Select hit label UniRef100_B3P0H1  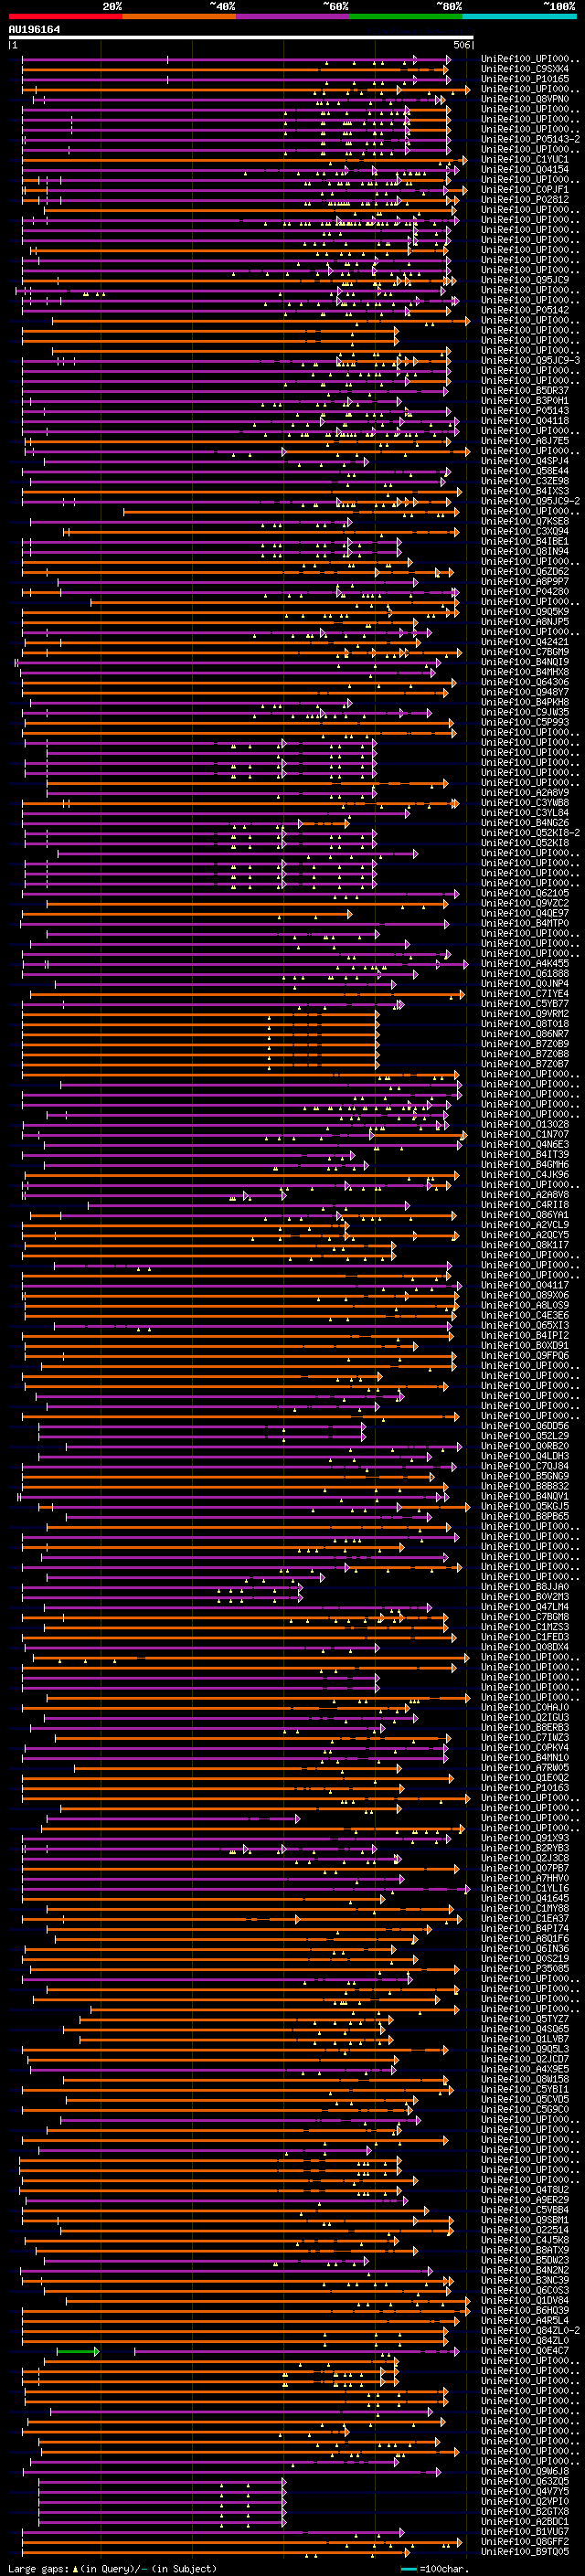pos(525,400)
